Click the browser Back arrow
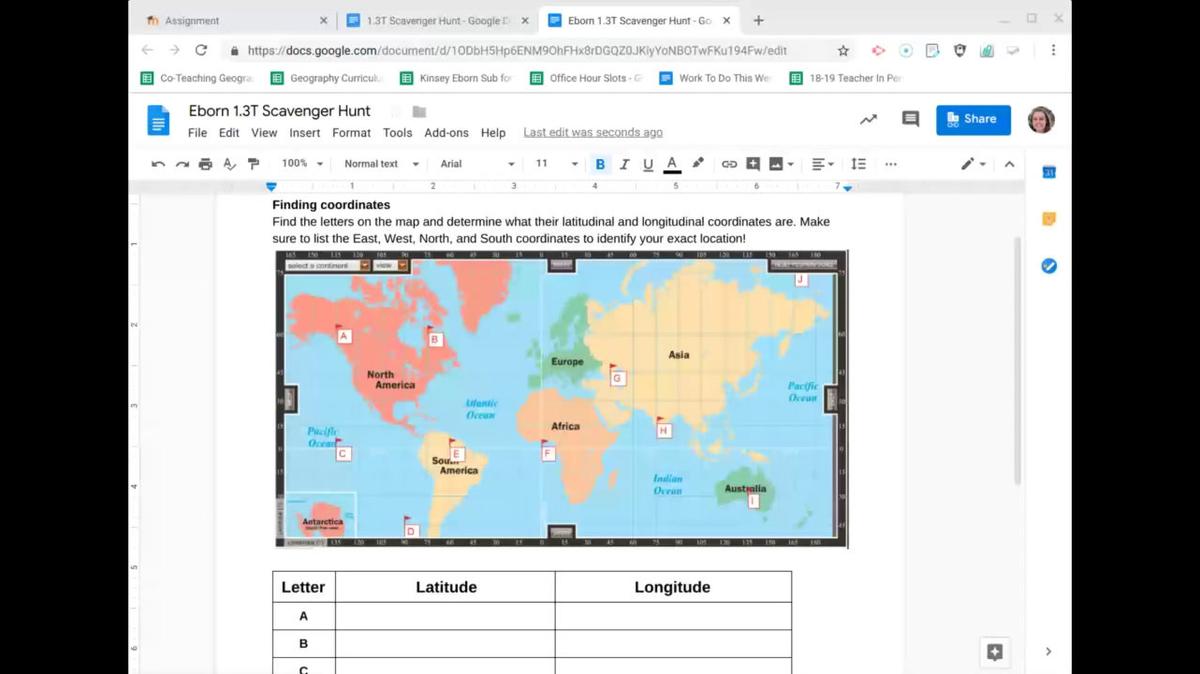This screenshot has height=674, width=1200. coord(148,50)
